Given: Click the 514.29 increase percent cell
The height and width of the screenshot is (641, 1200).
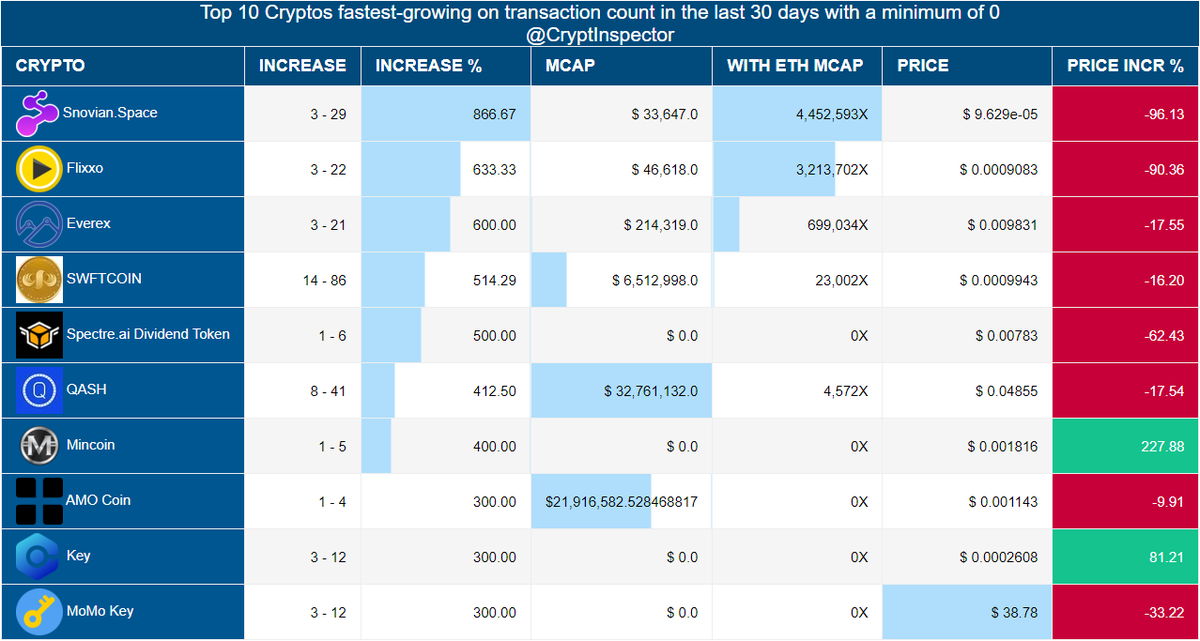Looking at the screenshot, I should pos(446,280).
